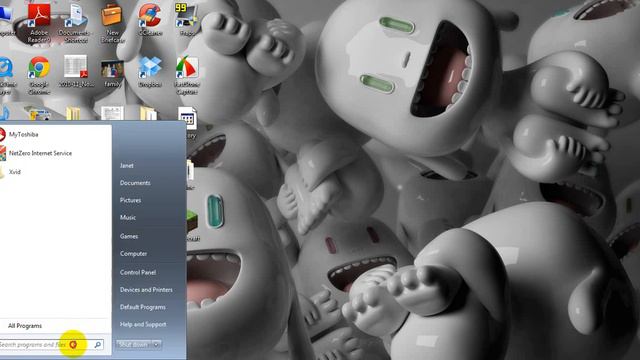Viewport: 640px width, 360px height.
Task: Launch the Dropbox desktop shortcut
Action: pyautogui.click(x=149, y=71)
